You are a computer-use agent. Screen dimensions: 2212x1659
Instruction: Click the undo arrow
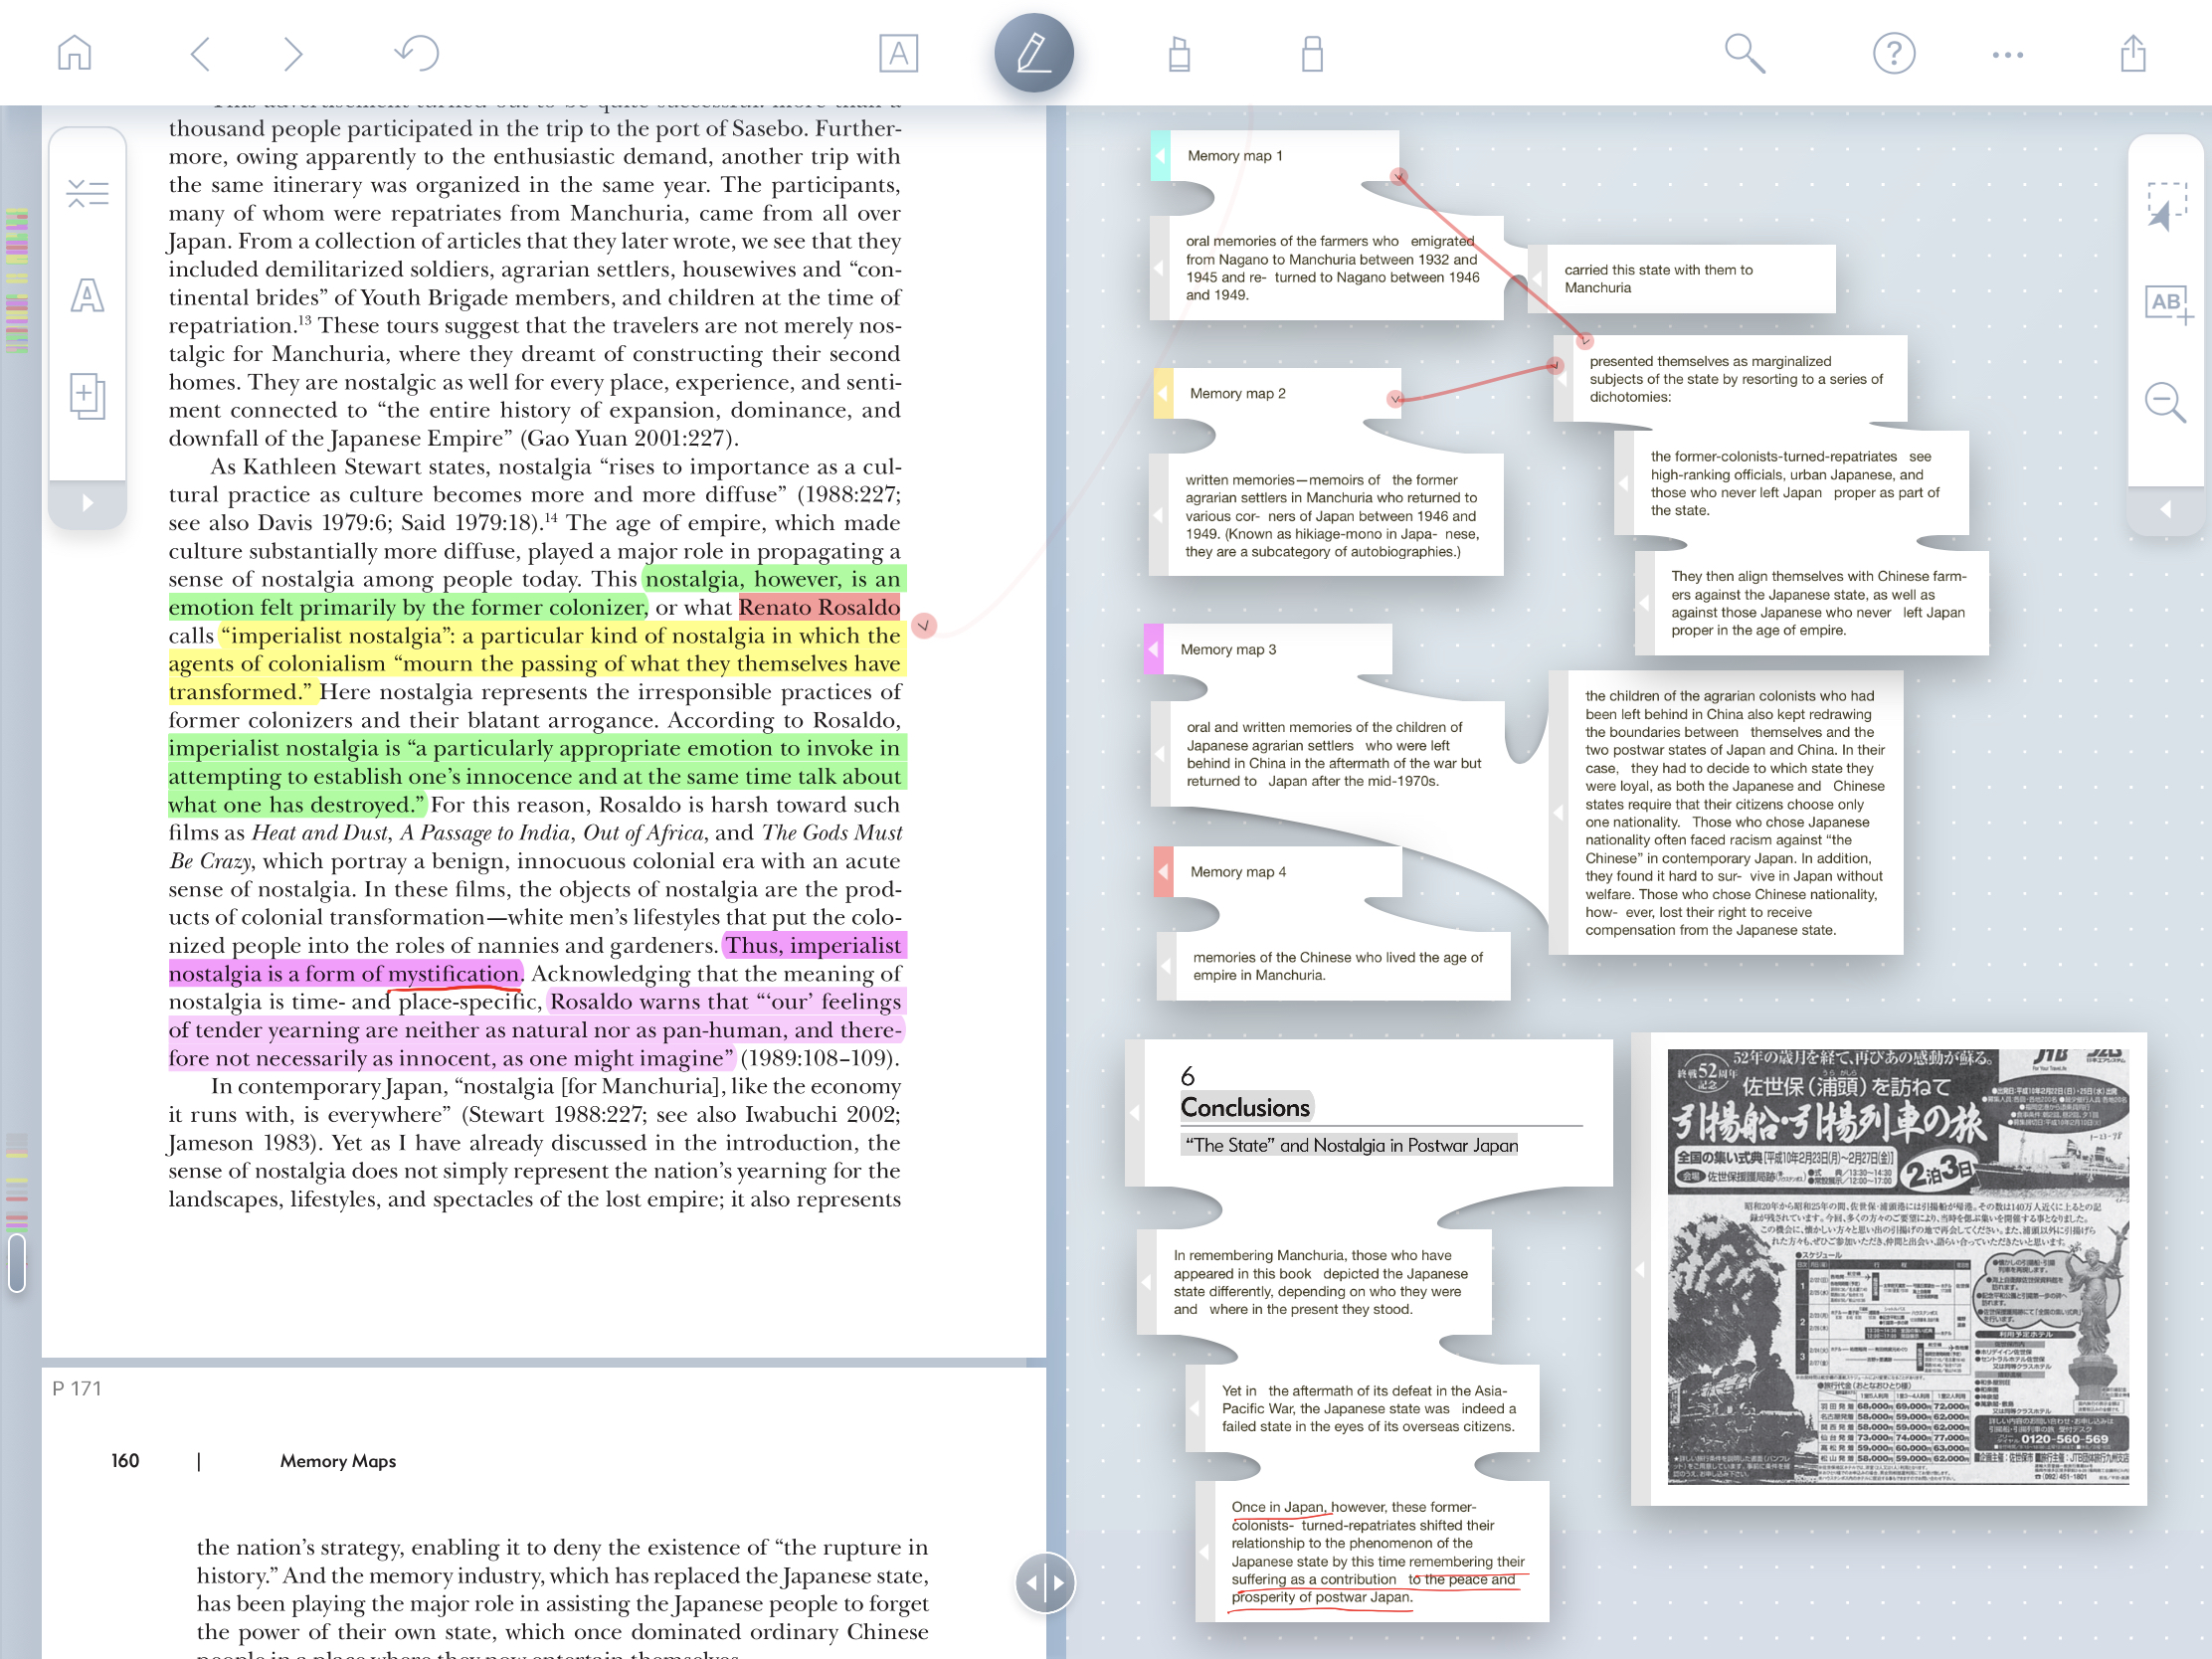[417, 53]
